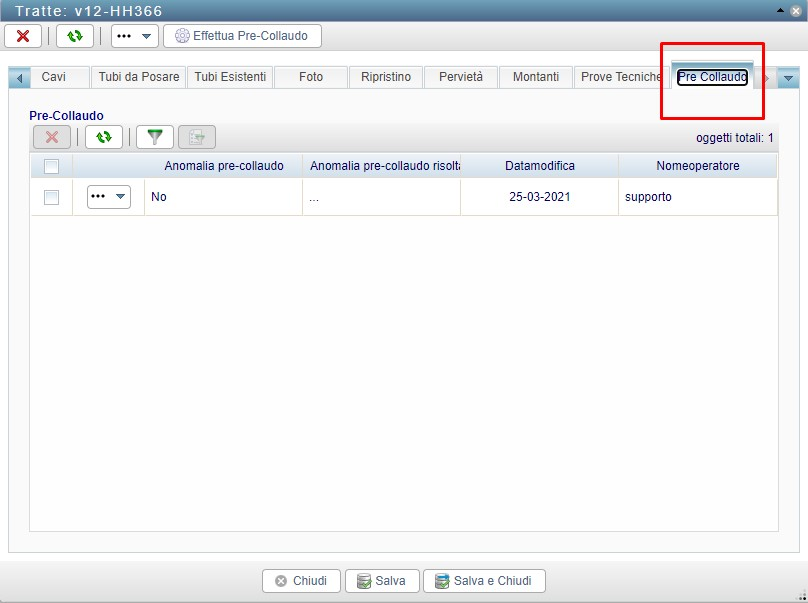The height and width of the screenshot is (603, 808).
Task: Open the Prove Tecniche tab
Action: click(621, 77)
